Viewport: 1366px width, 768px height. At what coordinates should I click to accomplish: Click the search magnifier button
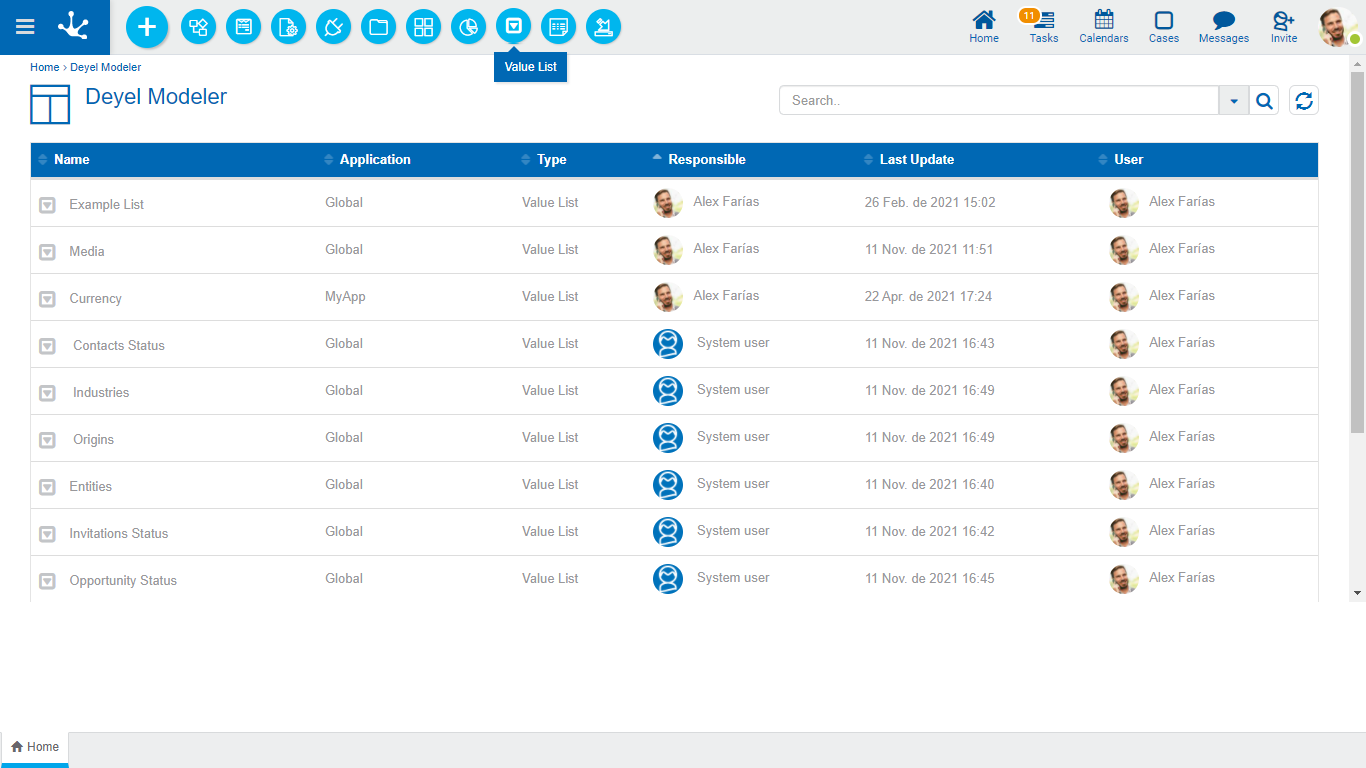1264,100
